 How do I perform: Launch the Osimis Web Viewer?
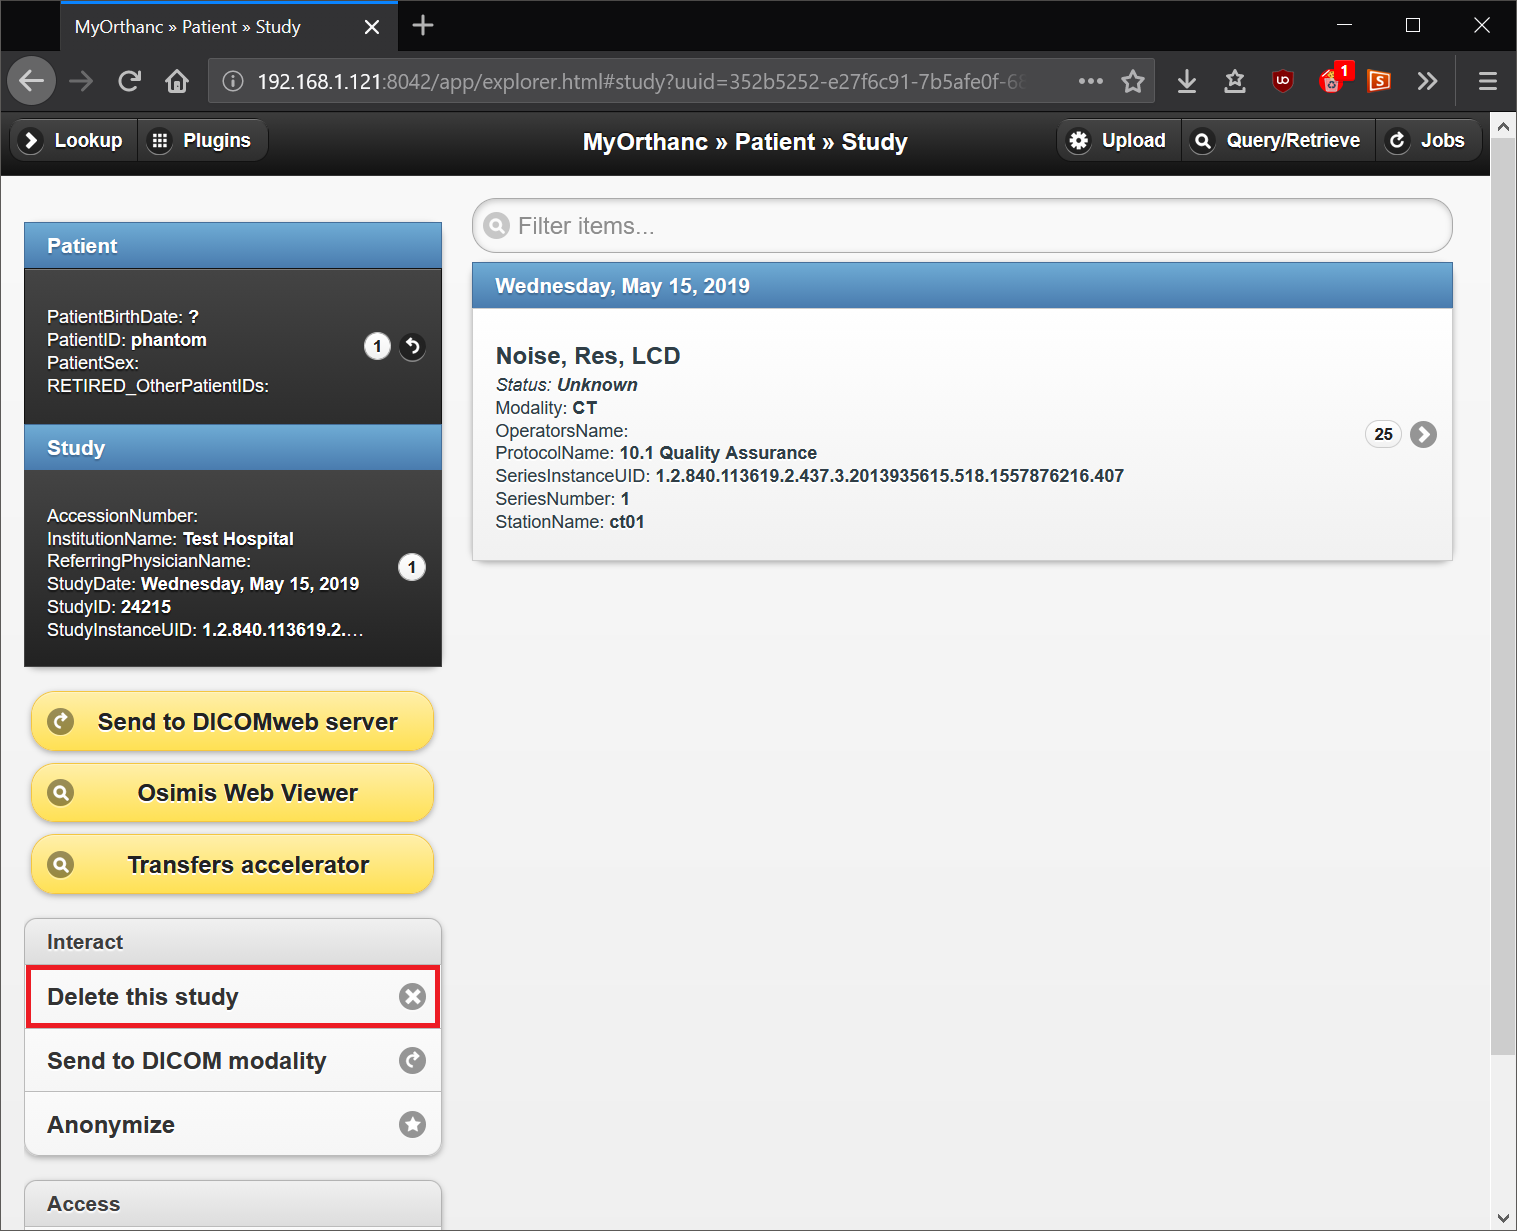pos(232,793)
